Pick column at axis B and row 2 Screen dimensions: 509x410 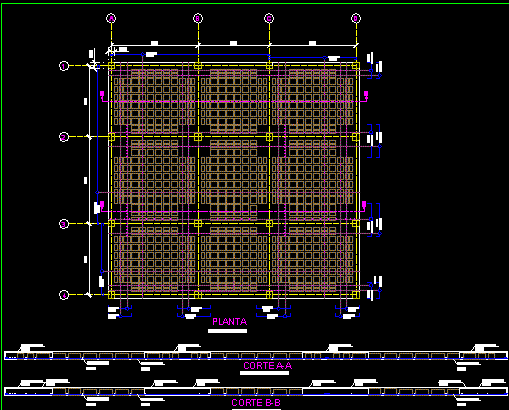pos(198,137)
